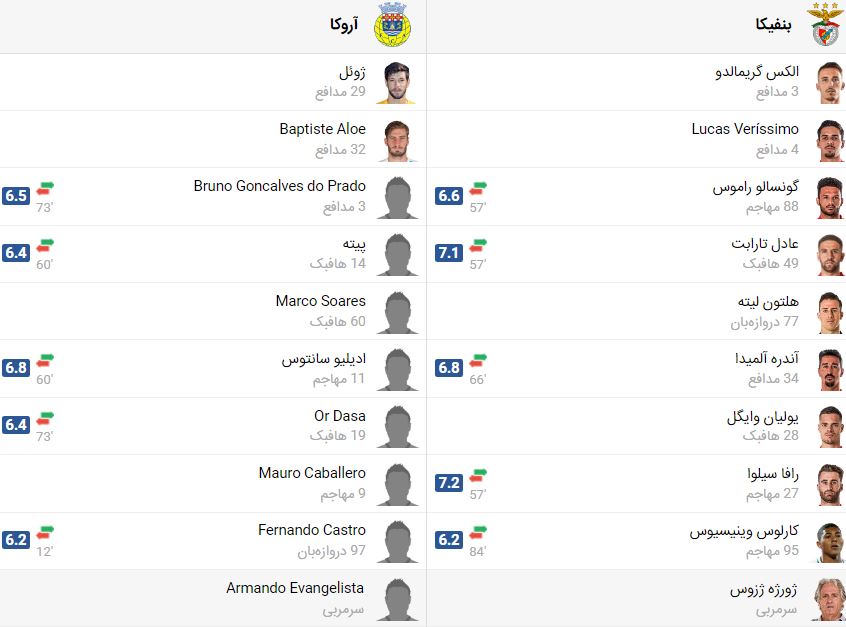
Task: Open ژوئل player photo
Action: click(396, 82)
